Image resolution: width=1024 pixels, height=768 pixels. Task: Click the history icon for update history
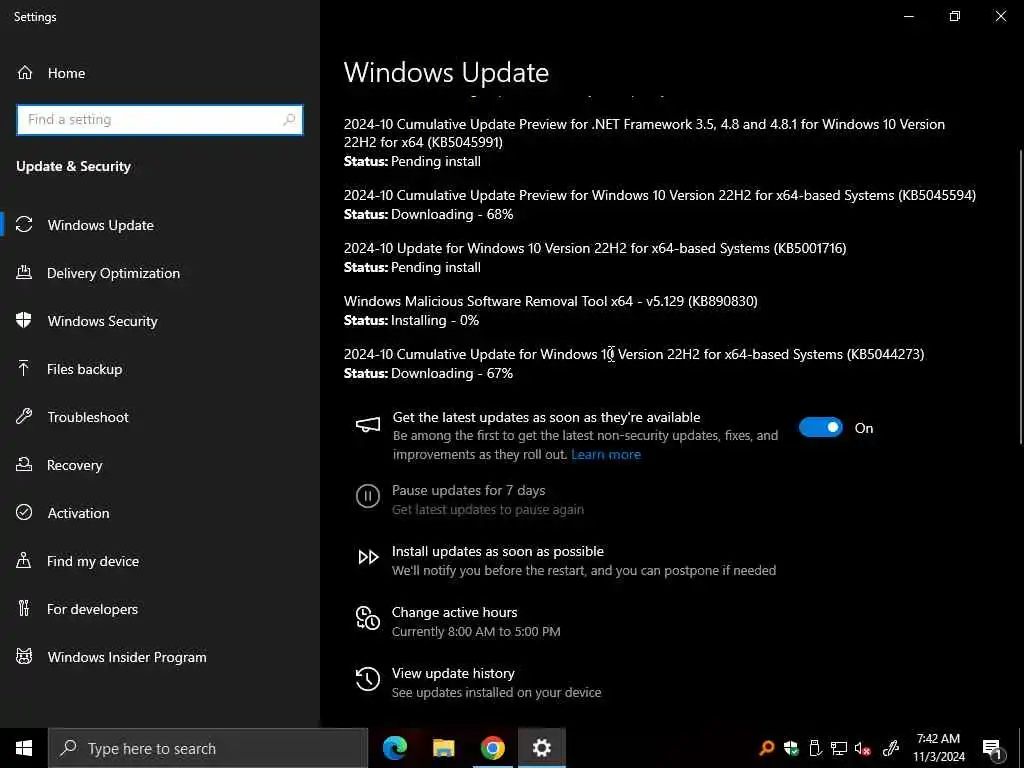pyautogui.click(x=368, y=679)
